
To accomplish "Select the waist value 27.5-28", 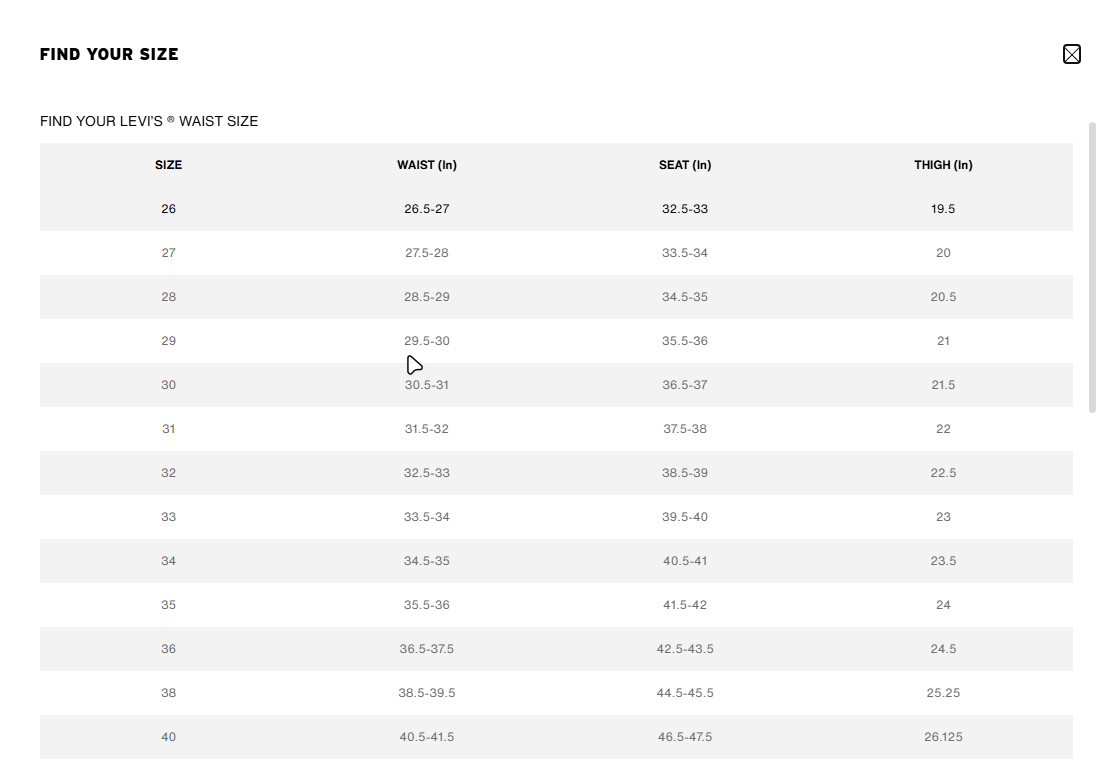I will coord(427,253).
